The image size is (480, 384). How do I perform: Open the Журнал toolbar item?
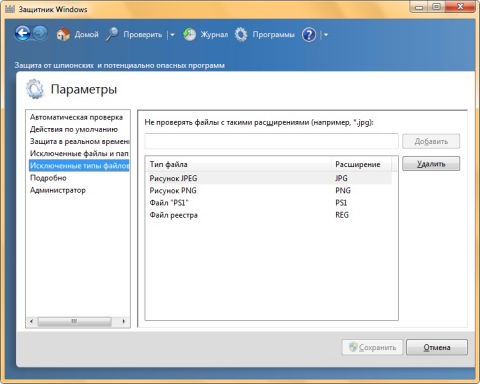coord(214,35)
